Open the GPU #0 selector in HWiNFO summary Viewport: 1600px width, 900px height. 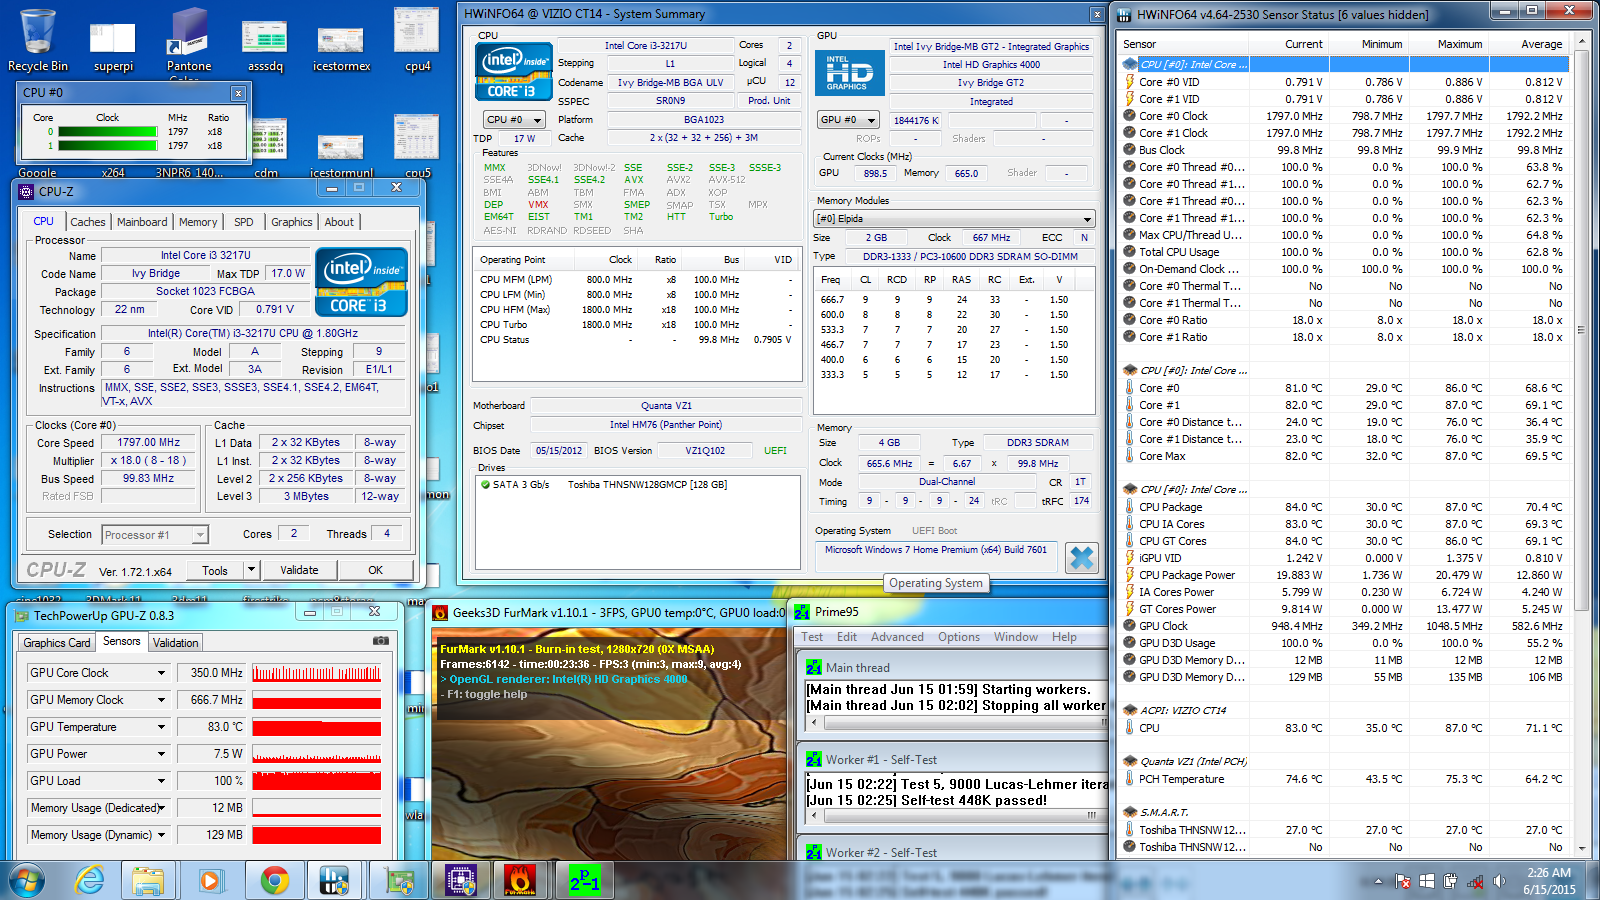coord(848,120)
